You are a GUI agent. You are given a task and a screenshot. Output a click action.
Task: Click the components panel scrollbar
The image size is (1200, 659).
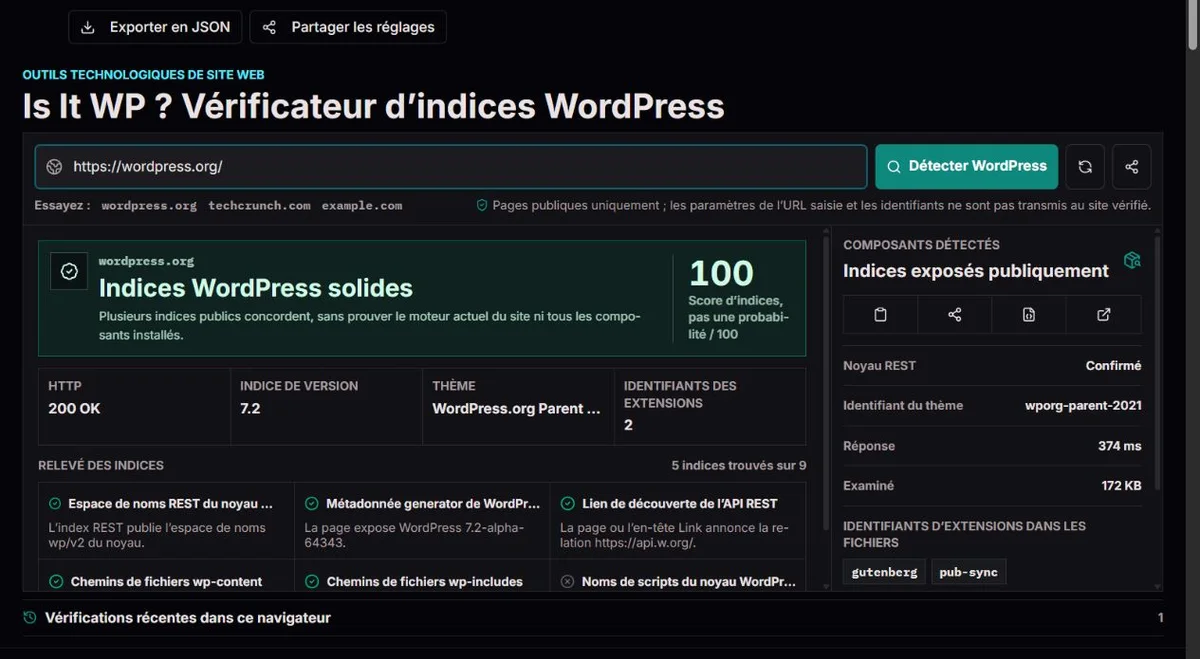pyautogui.click(x=1159, y=363)
